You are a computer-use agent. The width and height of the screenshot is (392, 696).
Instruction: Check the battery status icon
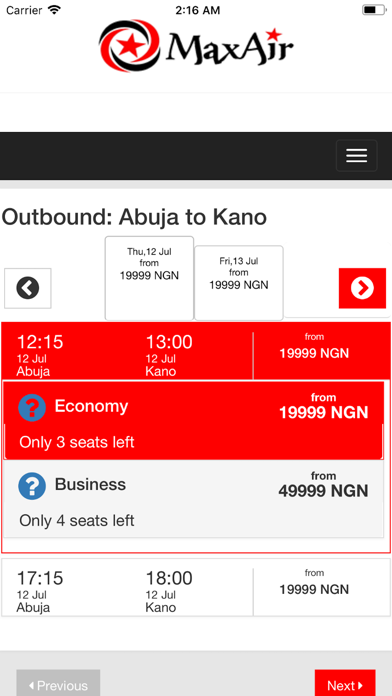374,10
